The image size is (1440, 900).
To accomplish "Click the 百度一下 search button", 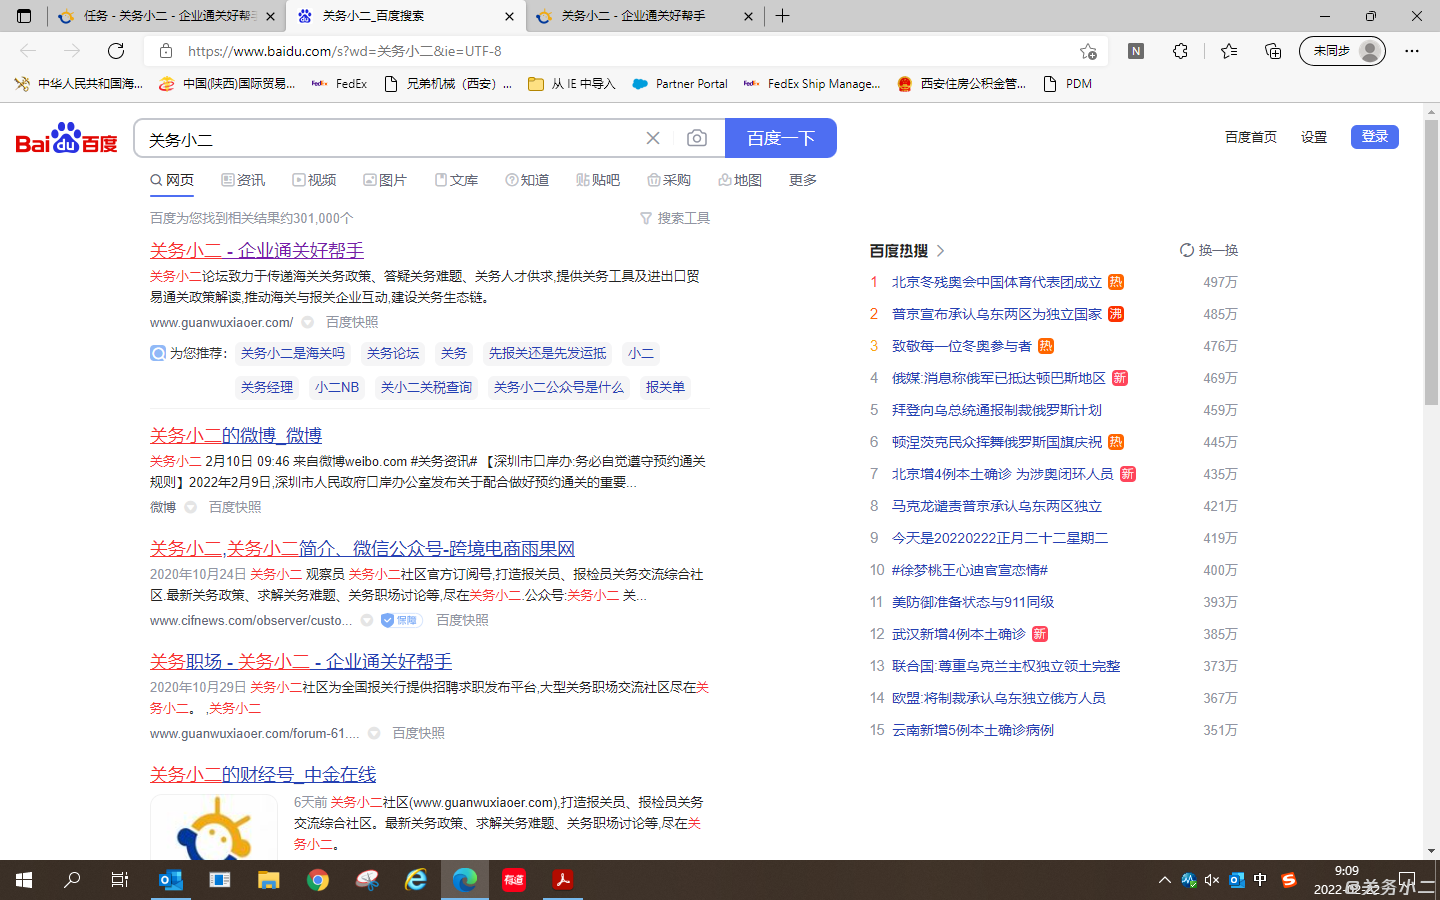I will (781, 138).
